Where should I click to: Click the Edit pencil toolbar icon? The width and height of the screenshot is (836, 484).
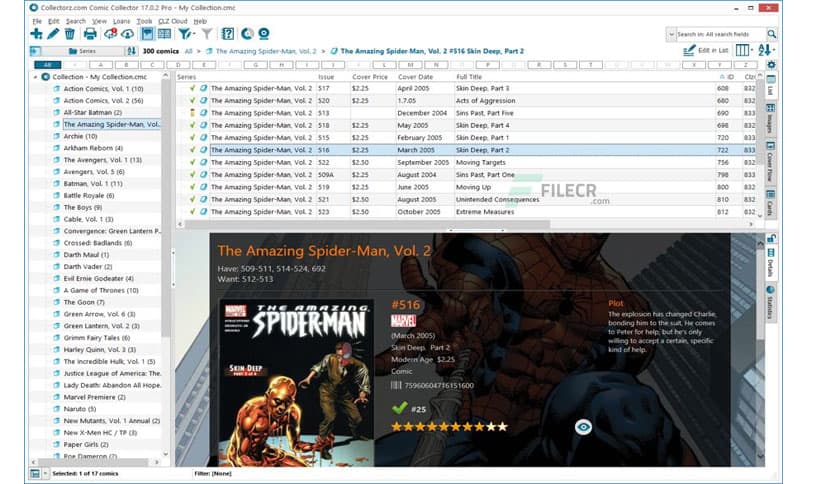(x=53, y=34)
